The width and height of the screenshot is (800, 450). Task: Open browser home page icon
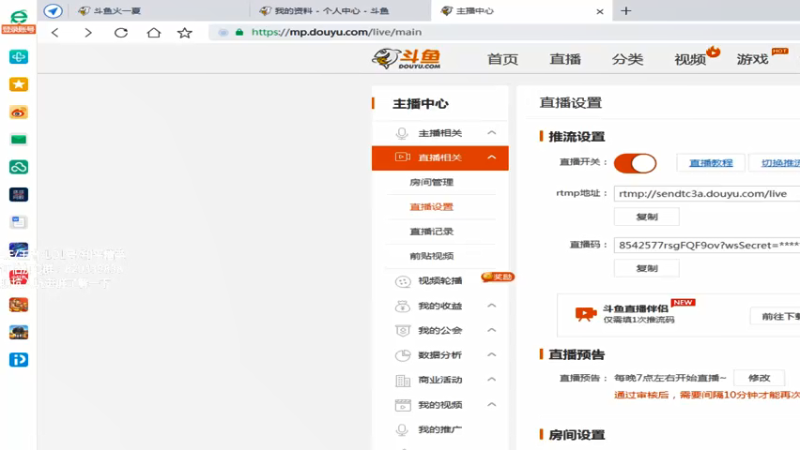coord(154,33)
